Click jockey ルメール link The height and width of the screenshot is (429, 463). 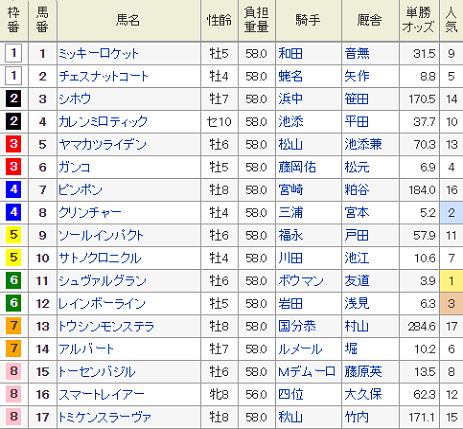(300, 349)
